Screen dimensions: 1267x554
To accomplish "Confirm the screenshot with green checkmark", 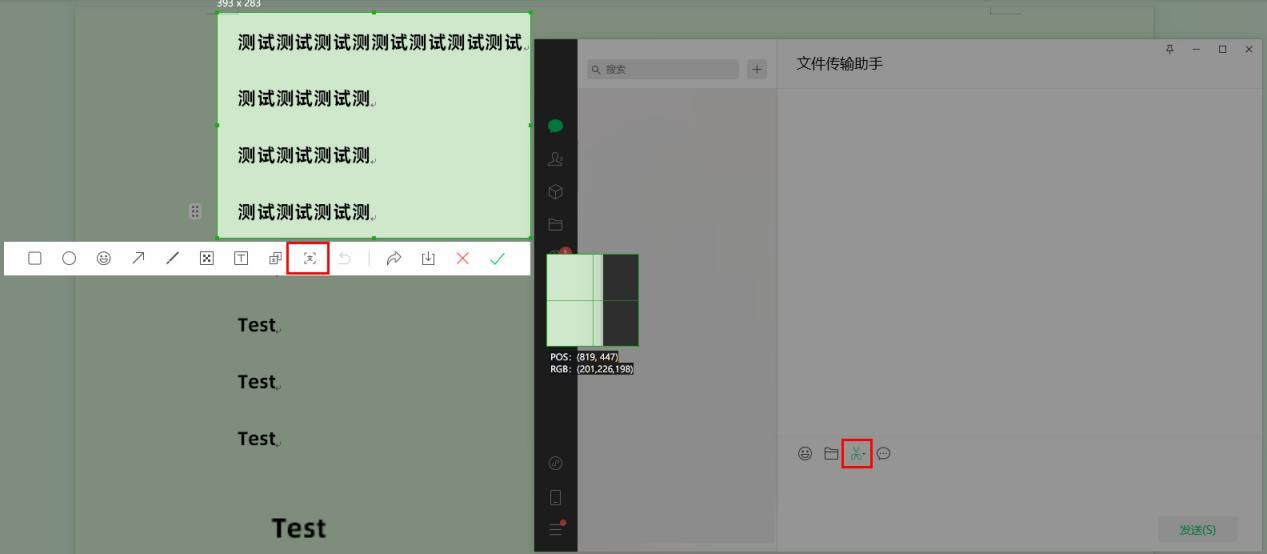I will 497,258.
